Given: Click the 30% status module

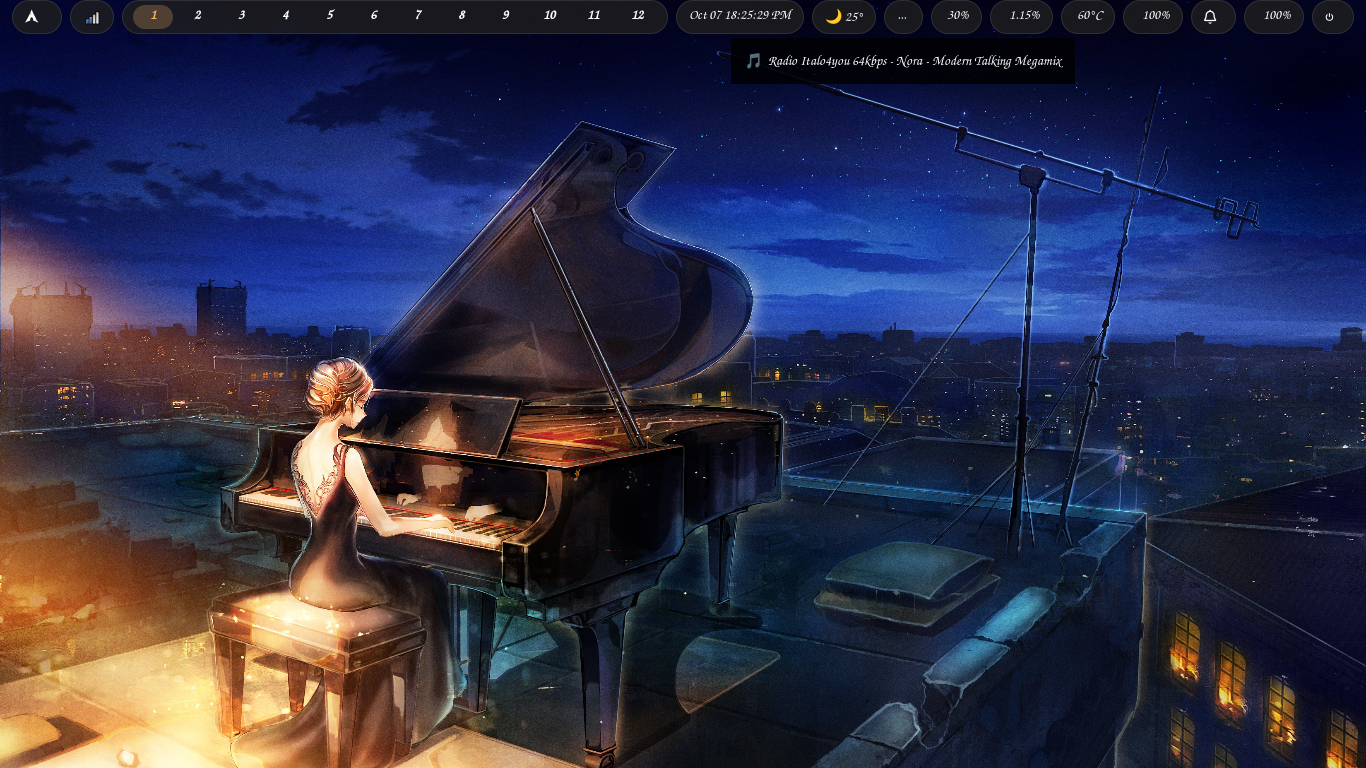Looking at the screenshot, I should coord(958,17).
